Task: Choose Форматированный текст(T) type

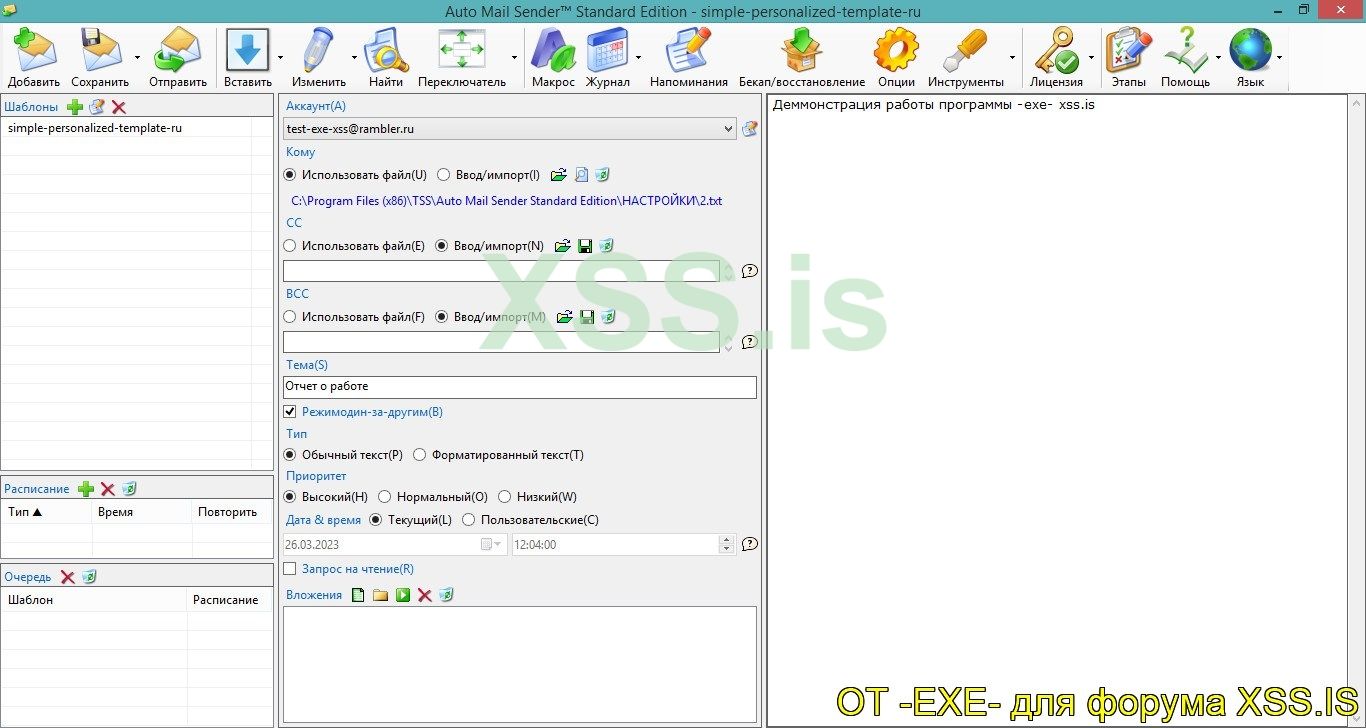Action: point(420,455)
